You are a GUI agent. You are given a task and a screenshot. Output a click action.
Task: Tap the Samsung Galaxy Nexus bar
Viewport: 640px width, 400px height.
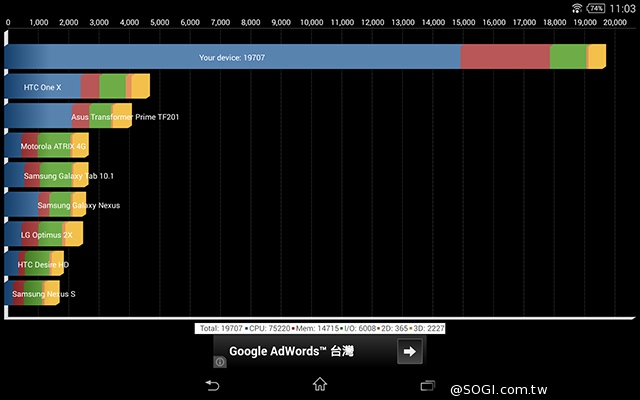tap(45, 205)
